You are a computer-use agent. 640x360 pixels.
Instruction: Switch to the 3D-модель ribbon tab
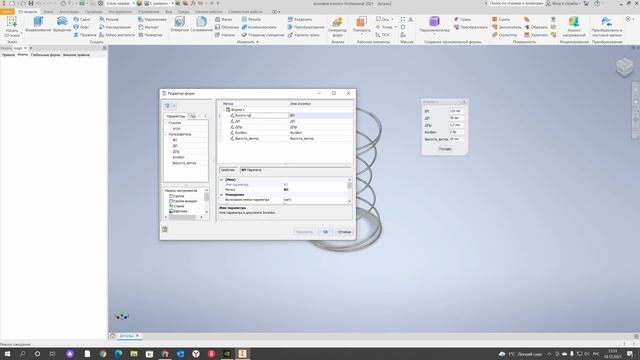pos(27,11)
